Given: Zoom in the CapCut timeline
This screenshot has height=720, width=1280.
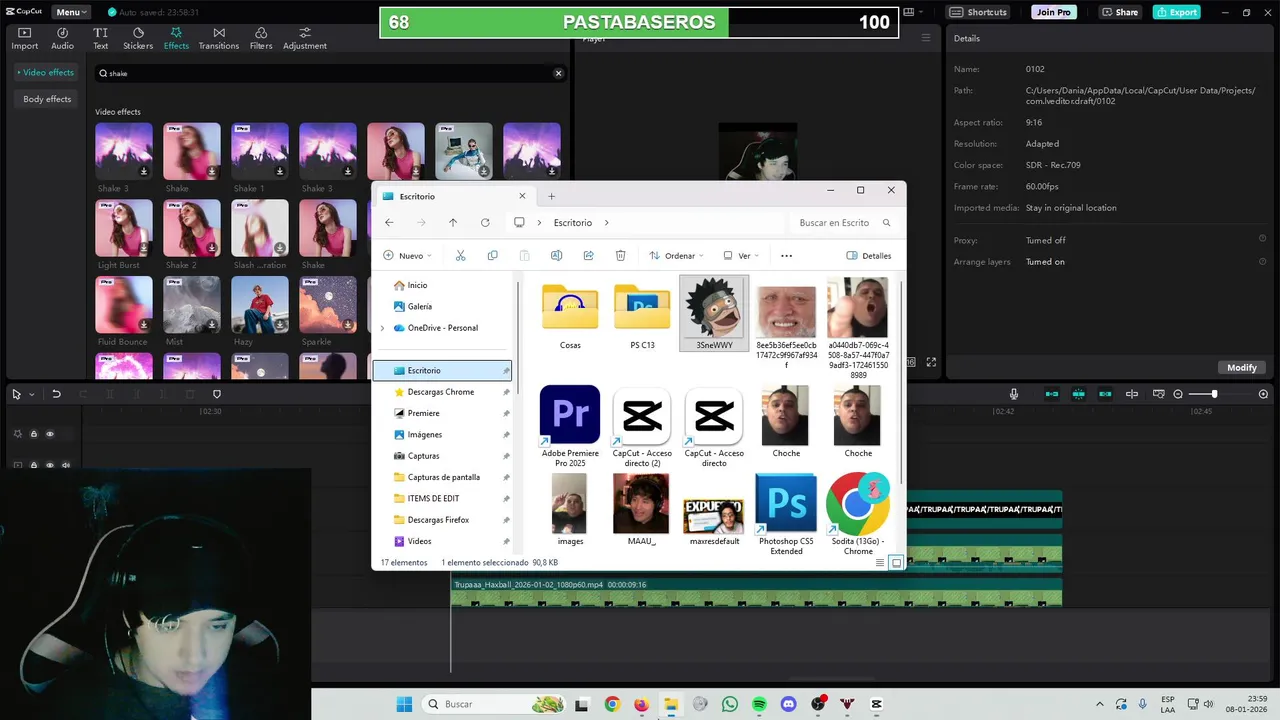Looking at the screenshot, I should 1263,394.
